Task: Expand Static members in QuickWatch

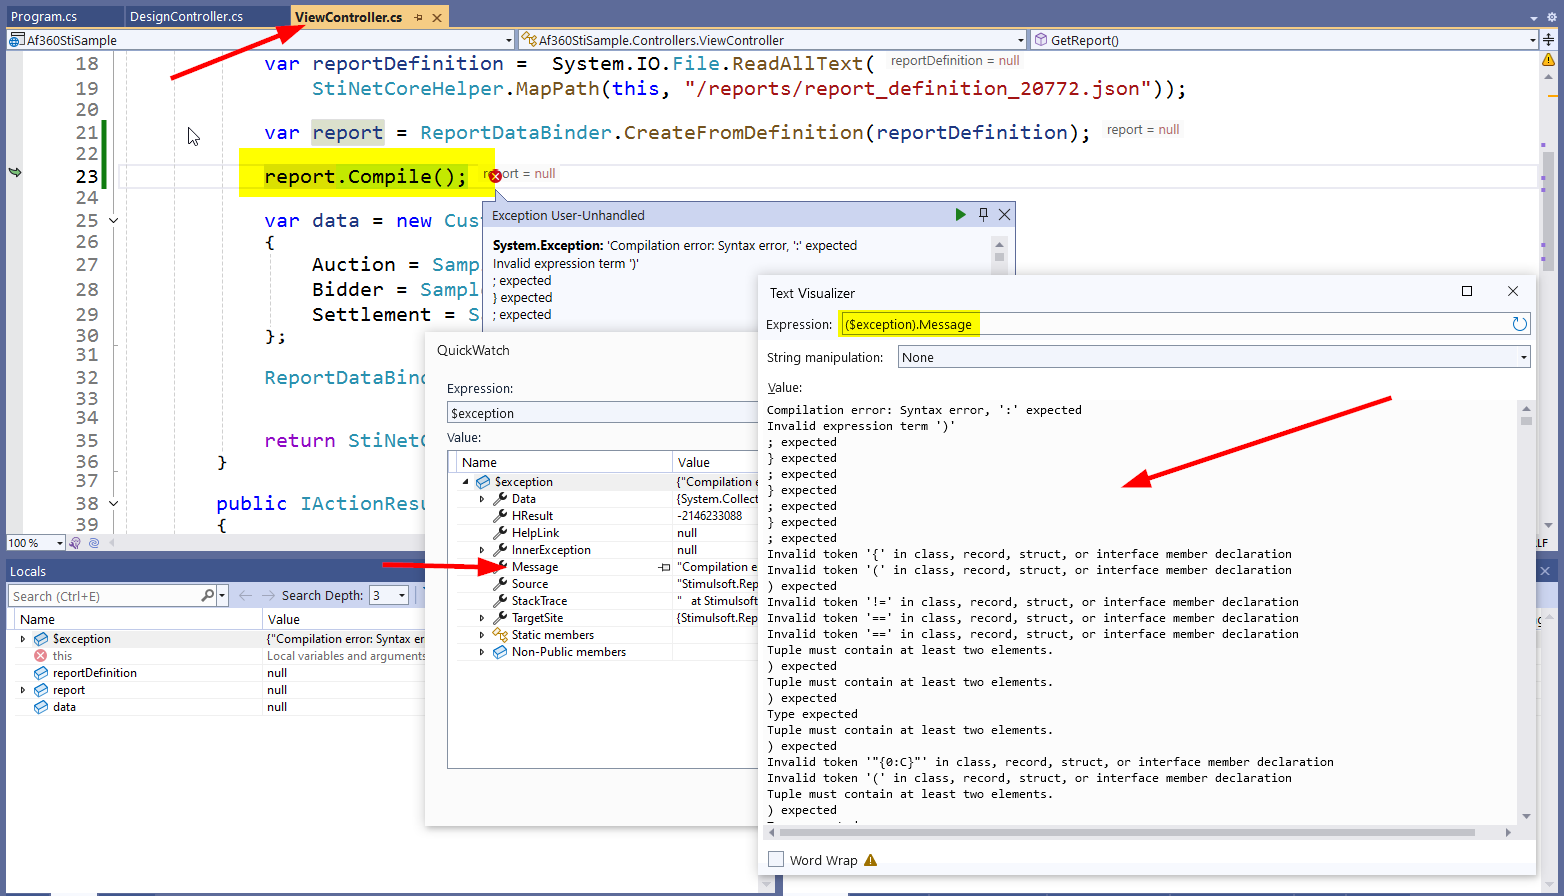Action: click(482, 635)
